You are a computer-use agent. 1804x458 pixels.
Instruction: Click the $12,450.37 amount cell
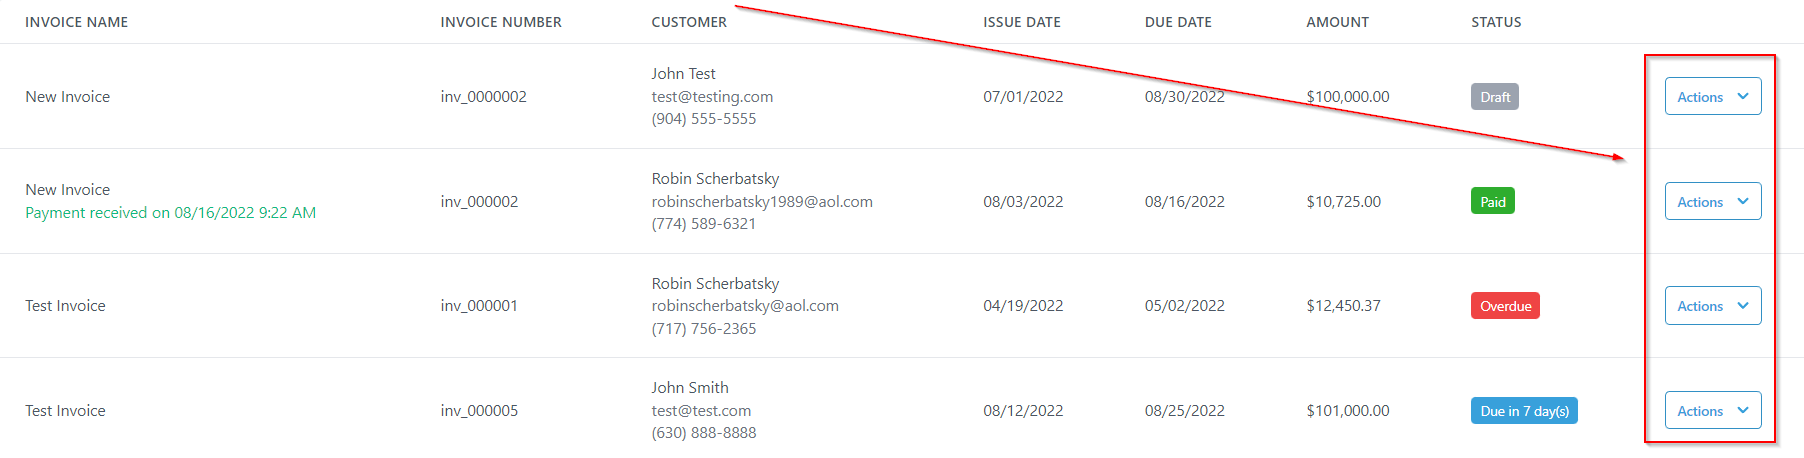1343,306
